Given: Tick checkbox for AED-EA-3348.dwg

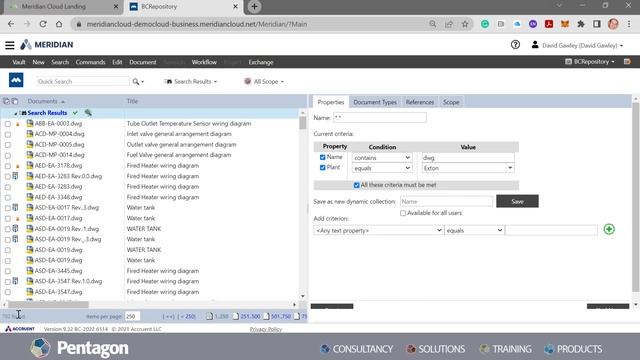Looking at the screenshot, I should click(x=8, y=198).
